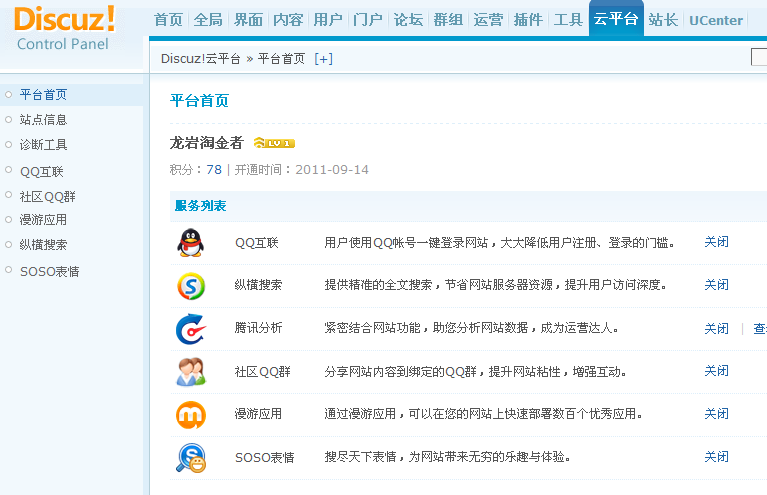Click the SOSO表情 service name in list
Viewport: 767px width, 495px height.
click(x=265, y=457)
